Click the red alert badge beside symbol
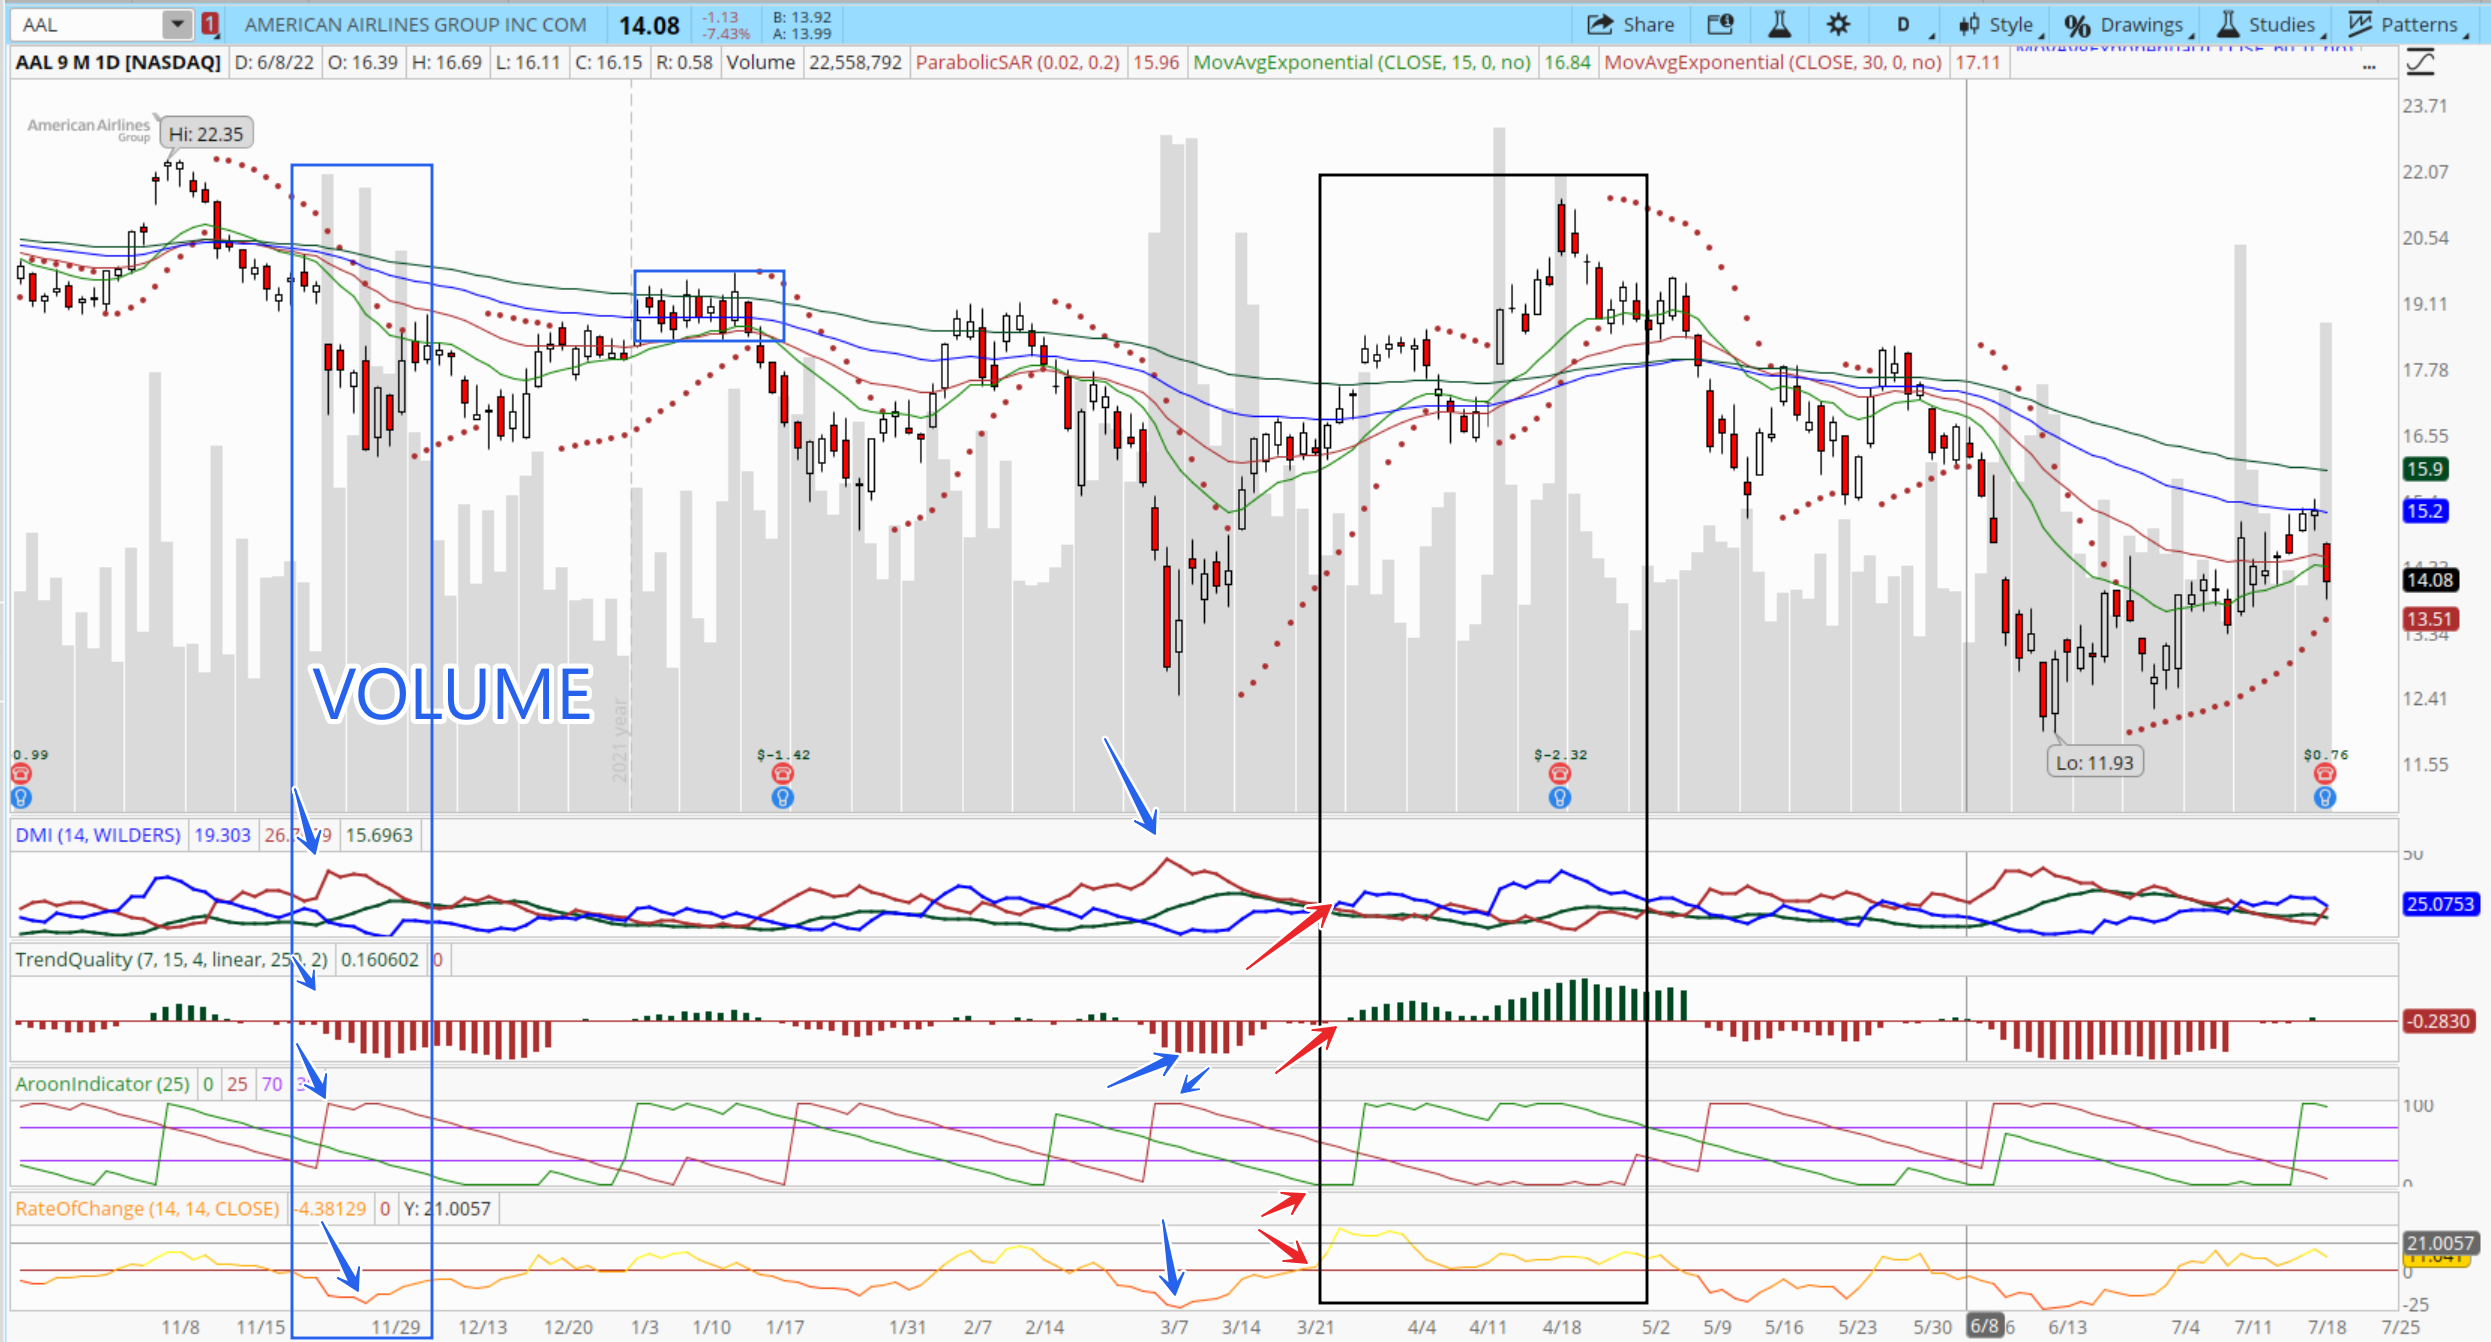Image resolution: width=2491 pixels, height=1342 pixels. point(210,24)
